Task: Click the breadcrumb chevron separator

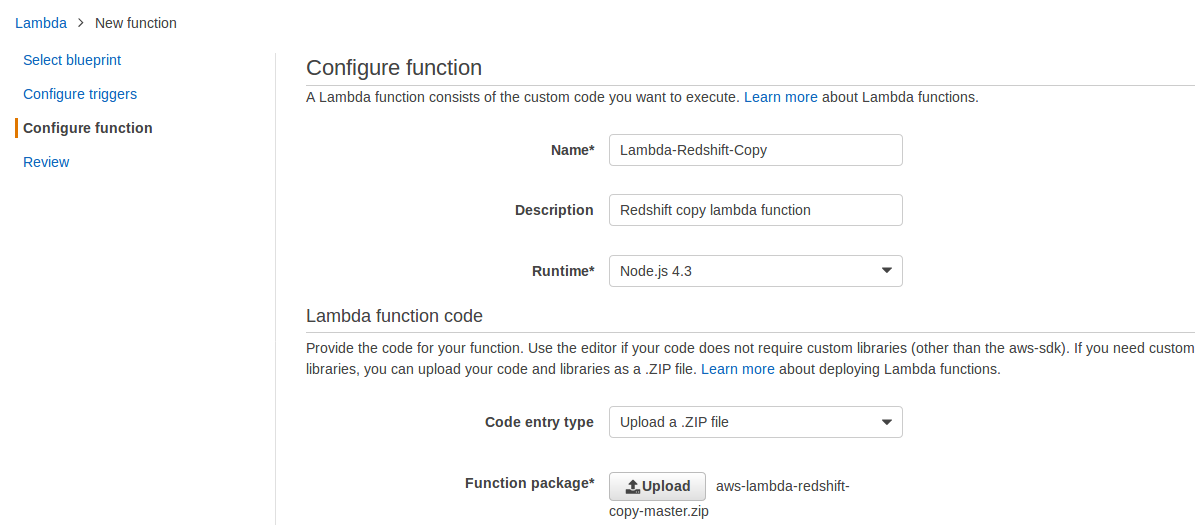Action: (x=81, y=23)
